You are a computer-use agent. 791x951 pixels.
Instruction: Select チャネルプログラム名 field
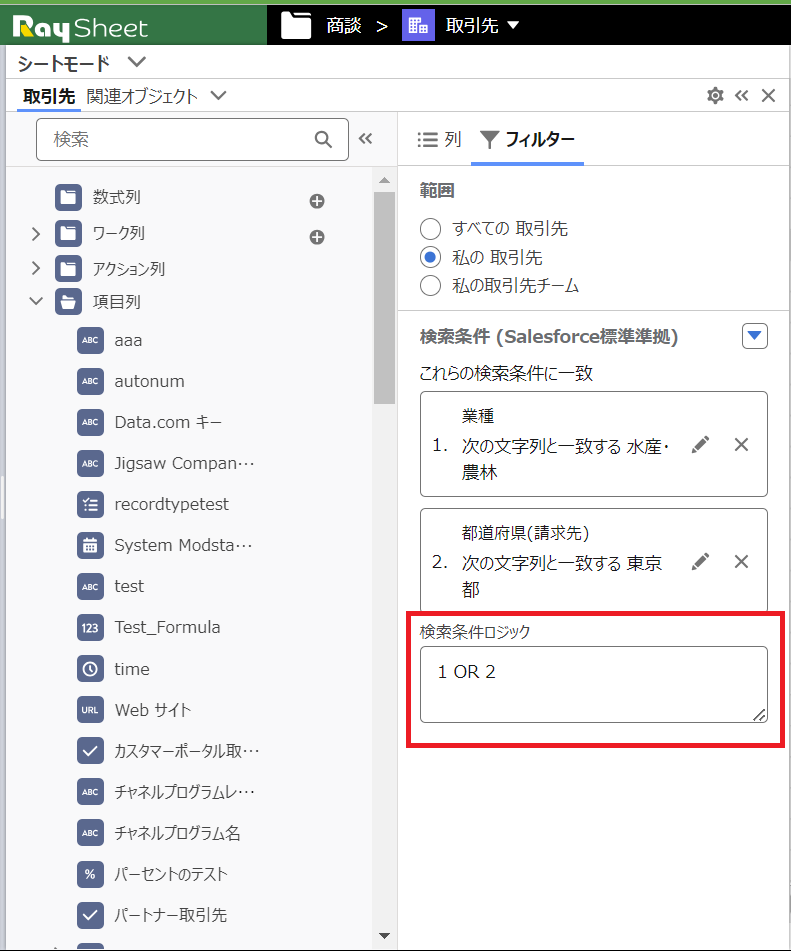click(x=177, y=833)
